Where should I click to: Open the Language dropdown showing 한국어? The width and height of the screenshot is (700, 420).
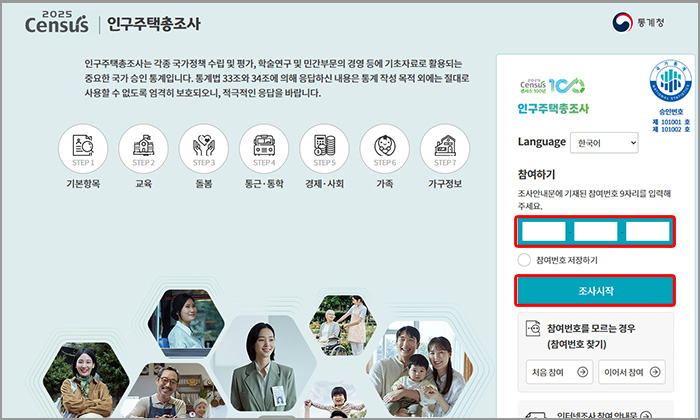pyautogui.click(x=604, y=143)
